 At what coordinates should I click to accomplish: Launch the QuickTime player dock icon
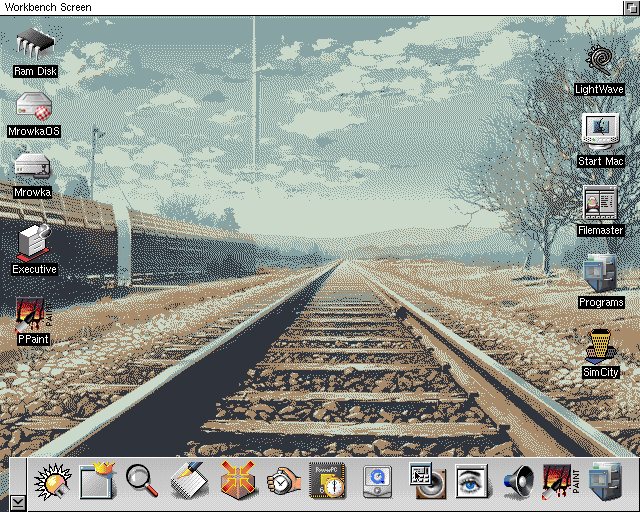pos(378,482)
